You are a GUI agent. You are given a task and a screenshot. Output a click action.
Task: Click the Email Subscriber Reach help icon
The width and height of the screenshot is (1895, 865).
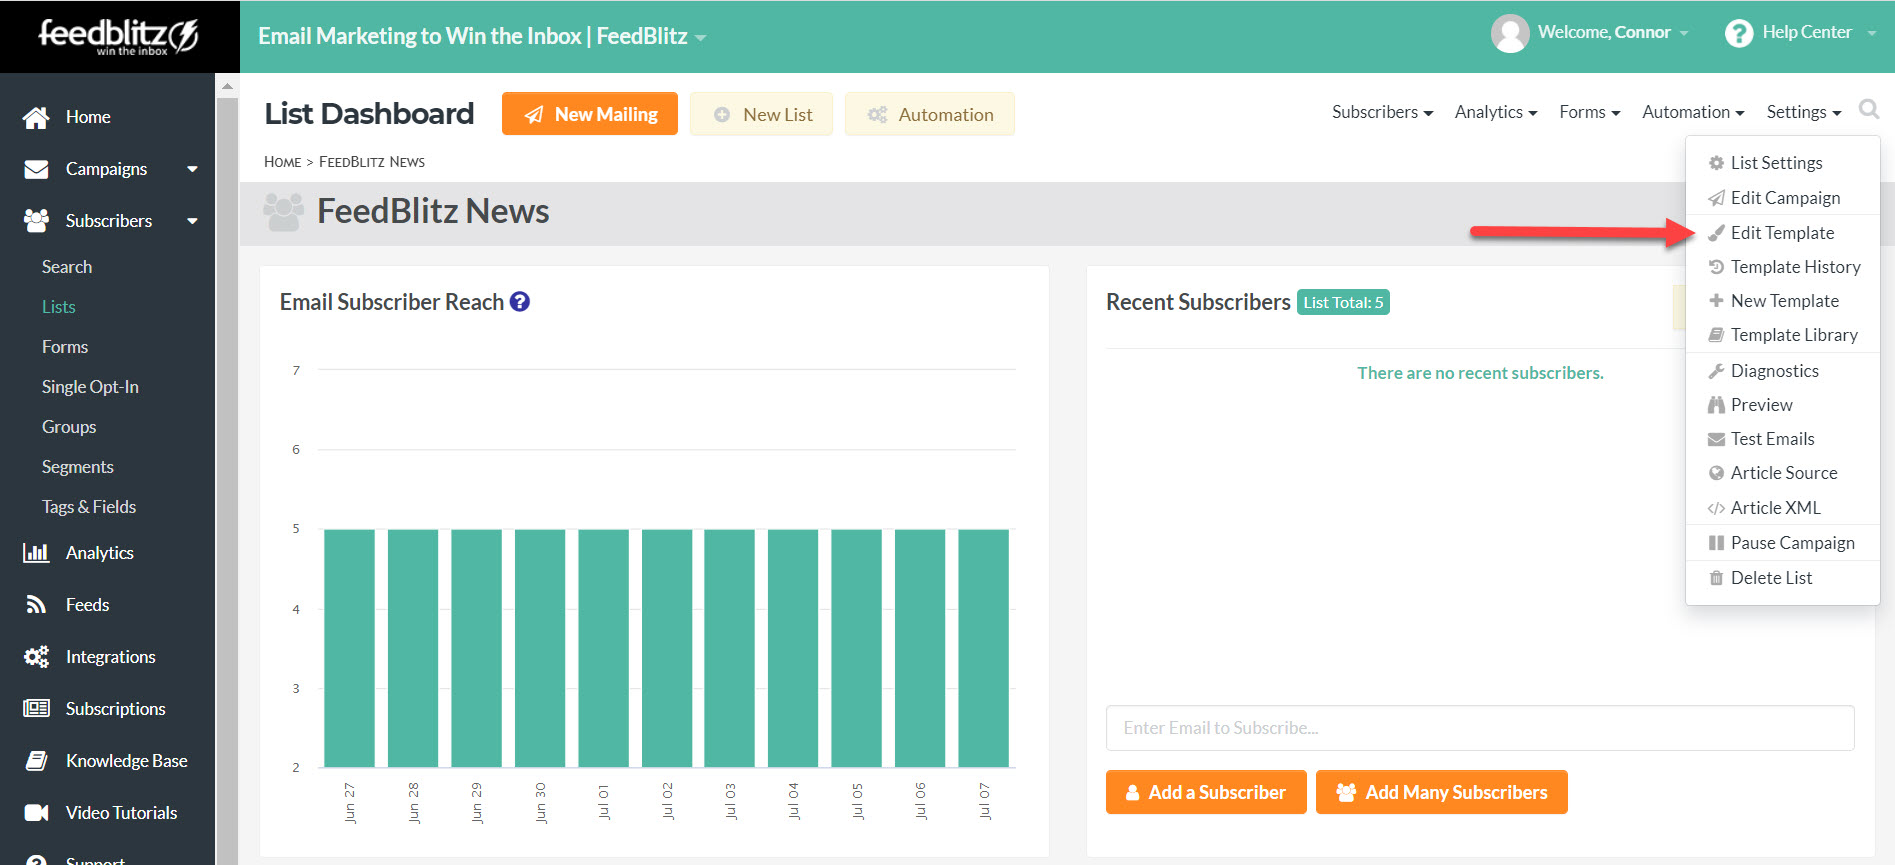pos(520,301)
